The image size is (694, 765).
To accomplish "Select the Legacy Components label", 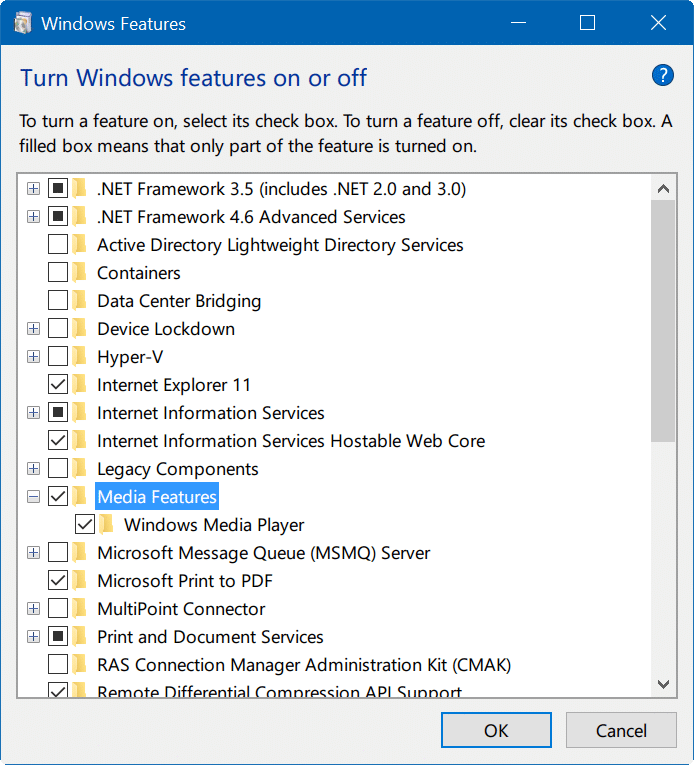I will 178,469.
